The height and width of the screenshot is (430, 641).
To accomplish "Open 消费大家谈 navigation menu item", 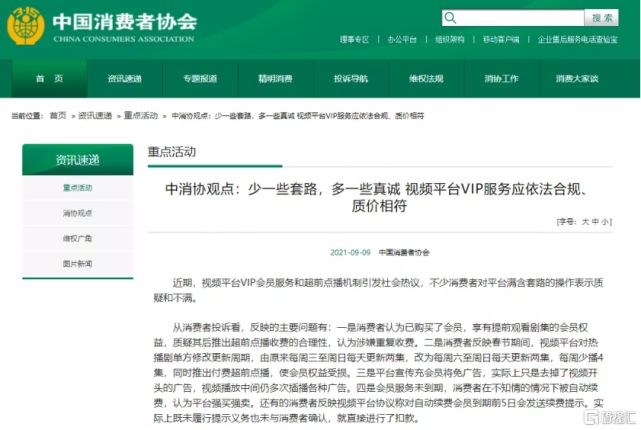I will (x=577, y=78).
